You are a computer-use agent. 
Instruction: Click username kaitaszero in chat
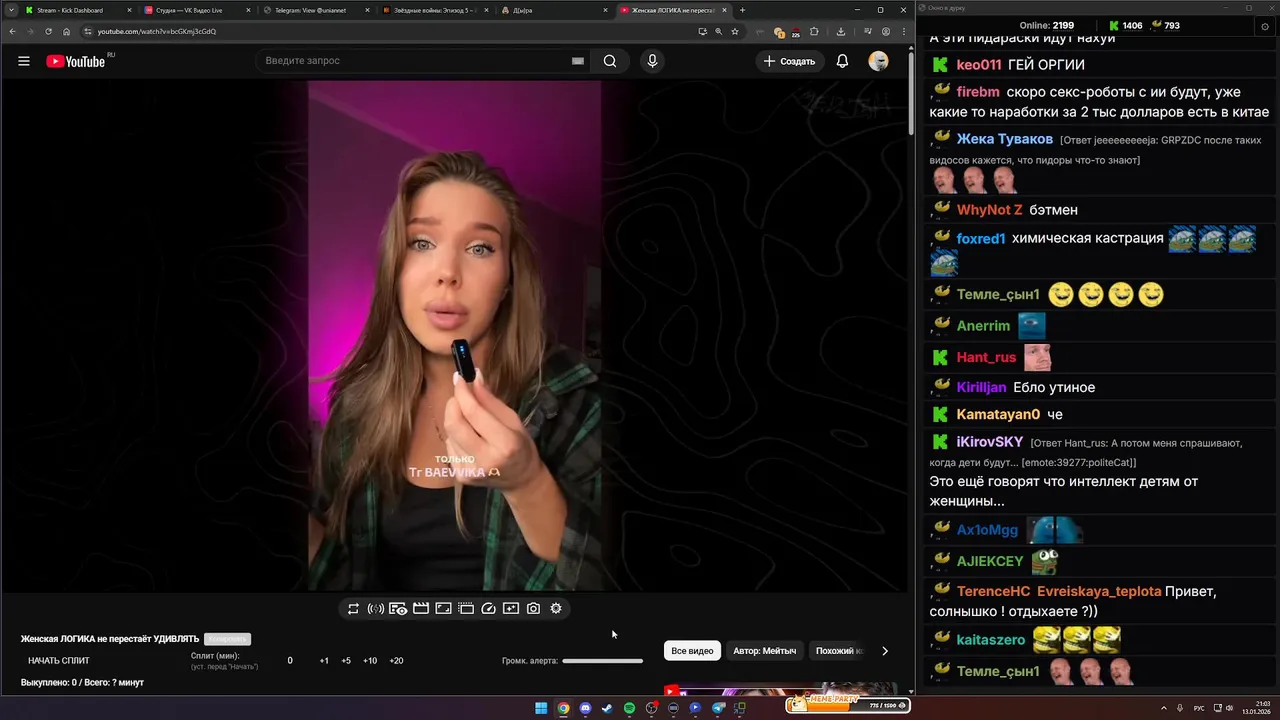click(991, 640)
